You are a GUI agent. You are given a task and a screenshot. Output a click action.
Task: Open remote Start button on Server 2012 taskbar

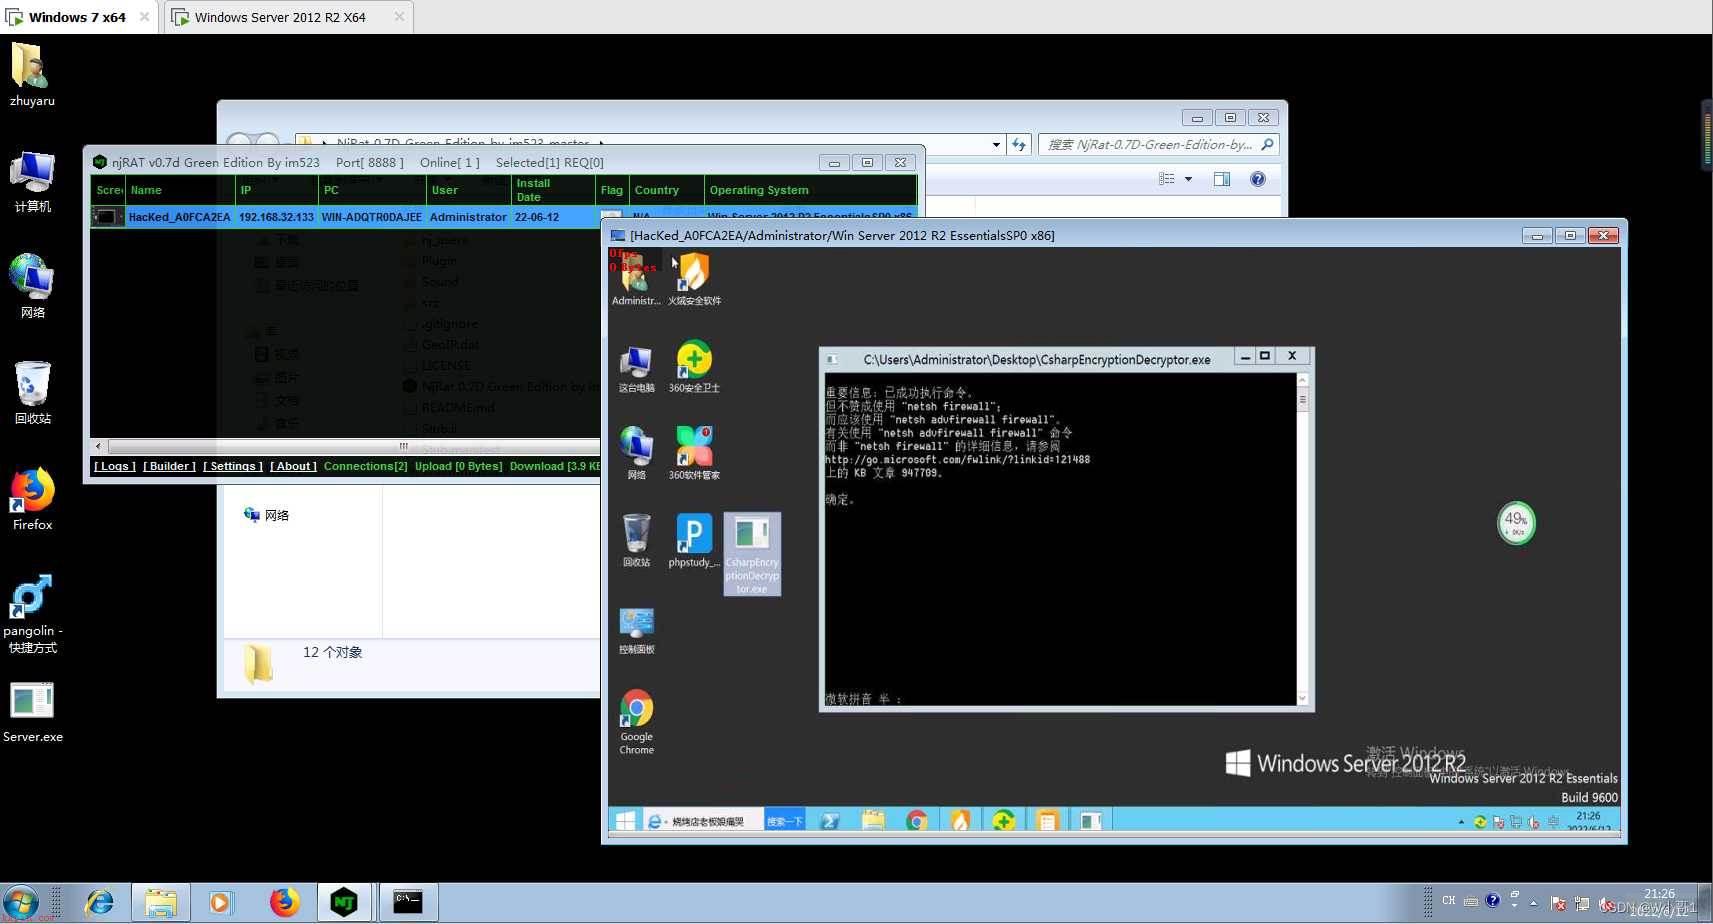pos(625,821)
